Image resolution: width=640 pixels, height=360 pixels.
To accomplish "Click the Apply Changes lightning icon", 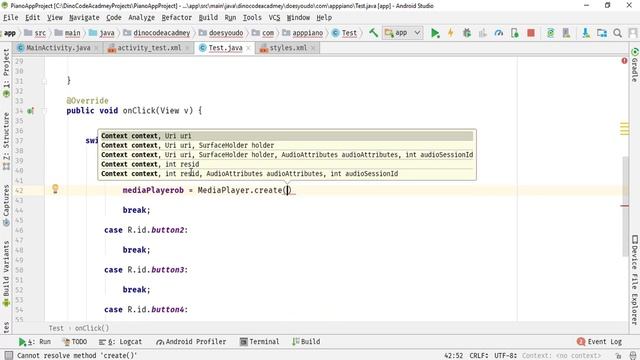I will click(x=451, y=33).
